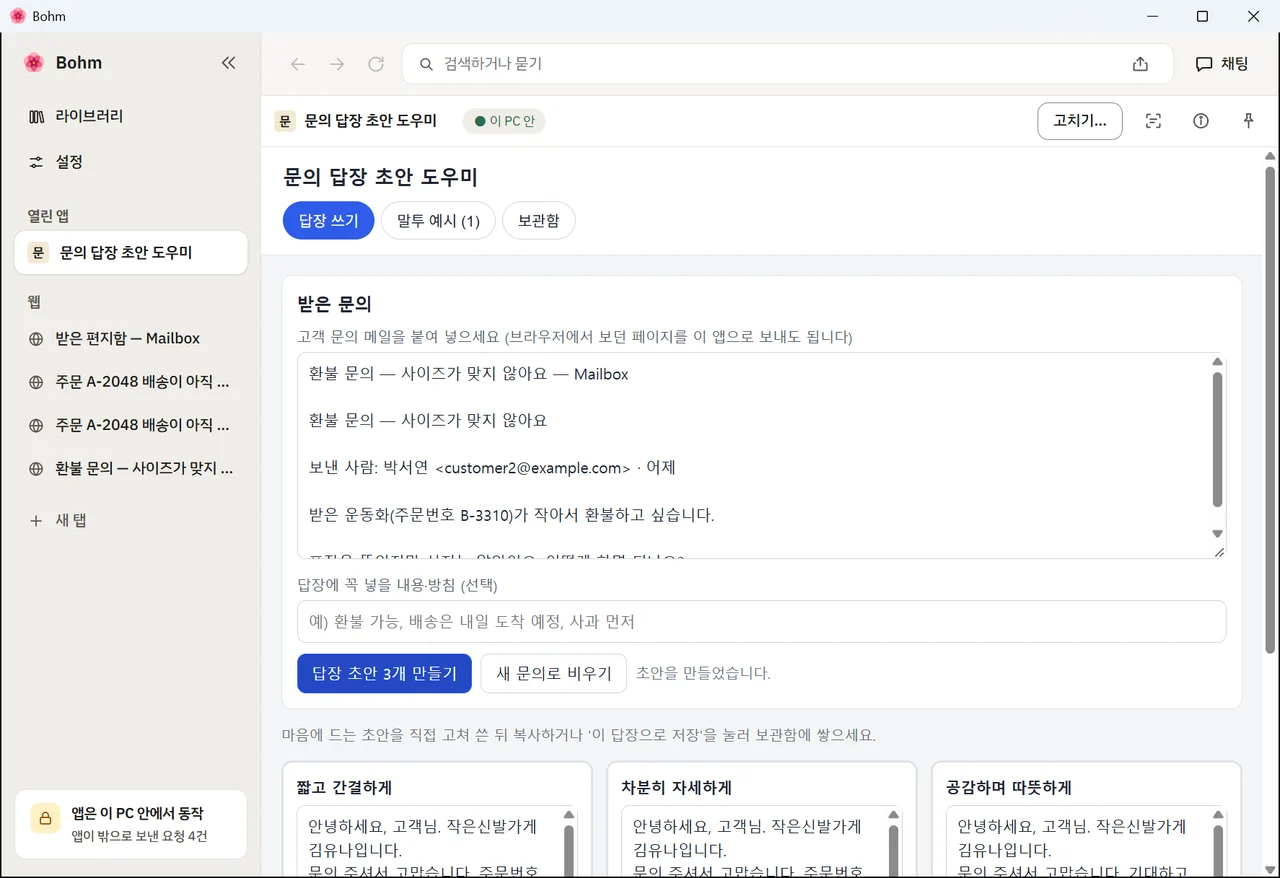Click the 문 app icon in header
Image resolution: width=1280 pixels, height=878 pixels.
[x=285, y=121]
